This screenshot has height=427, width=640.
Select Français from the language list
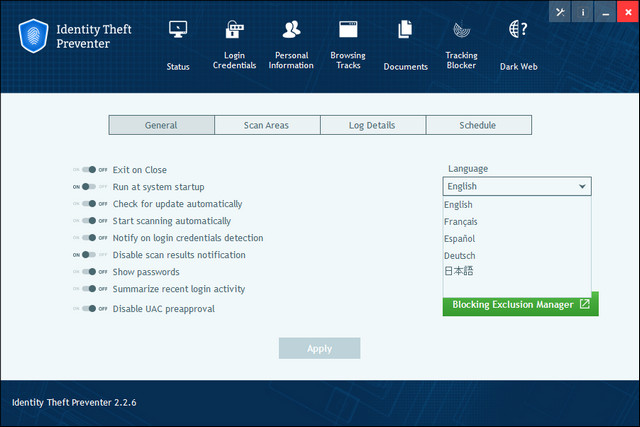[462, 222]
